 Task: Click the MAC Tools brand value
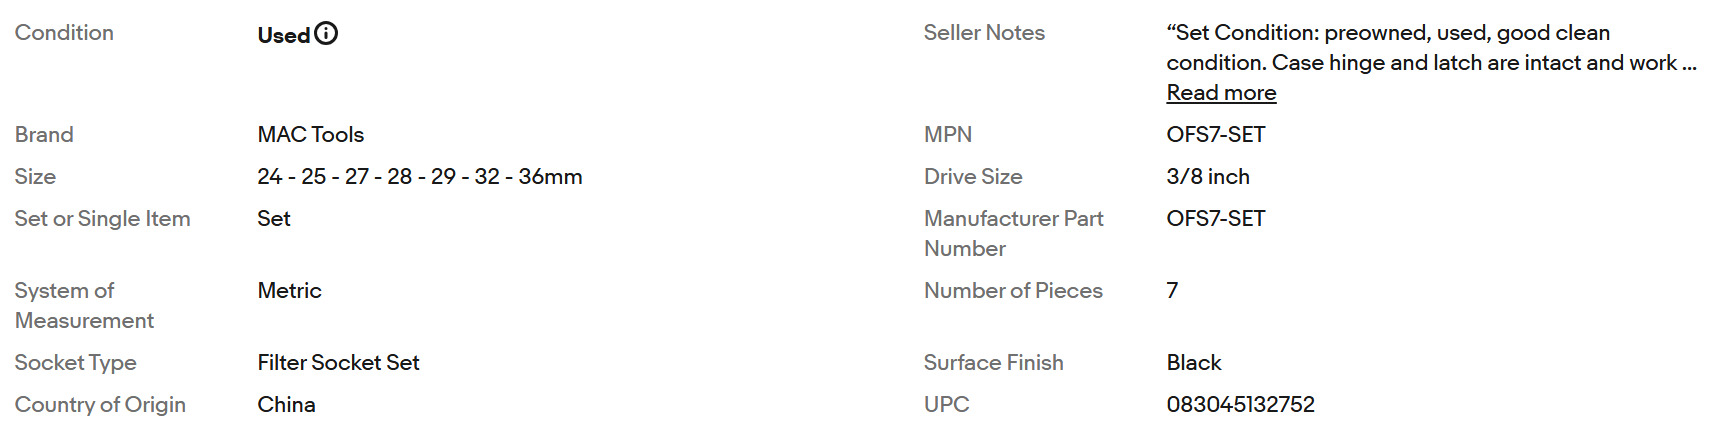pyautogui.click(x=310, y=135)
